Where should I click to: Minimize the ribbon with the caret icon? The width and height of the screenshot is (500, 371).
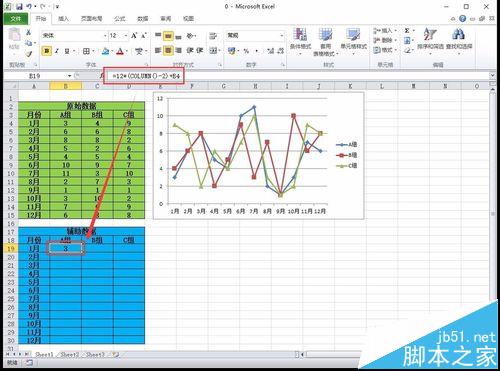coord(453,19)
